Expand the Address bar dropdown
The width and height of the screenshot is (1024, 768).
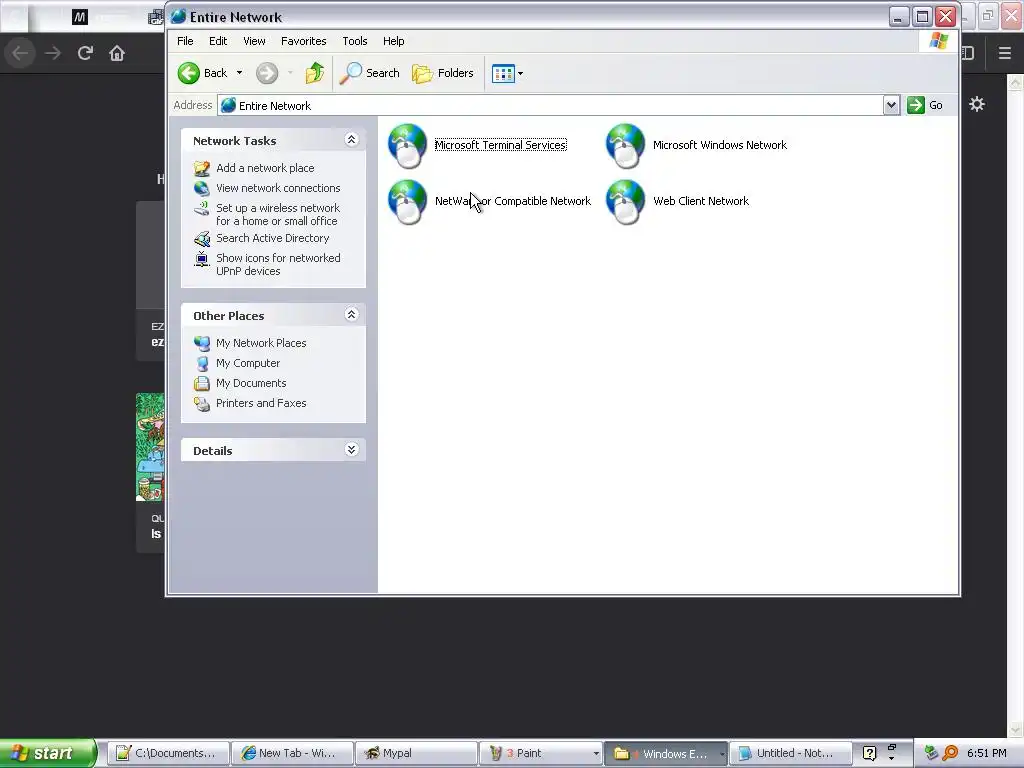point(891,105)
